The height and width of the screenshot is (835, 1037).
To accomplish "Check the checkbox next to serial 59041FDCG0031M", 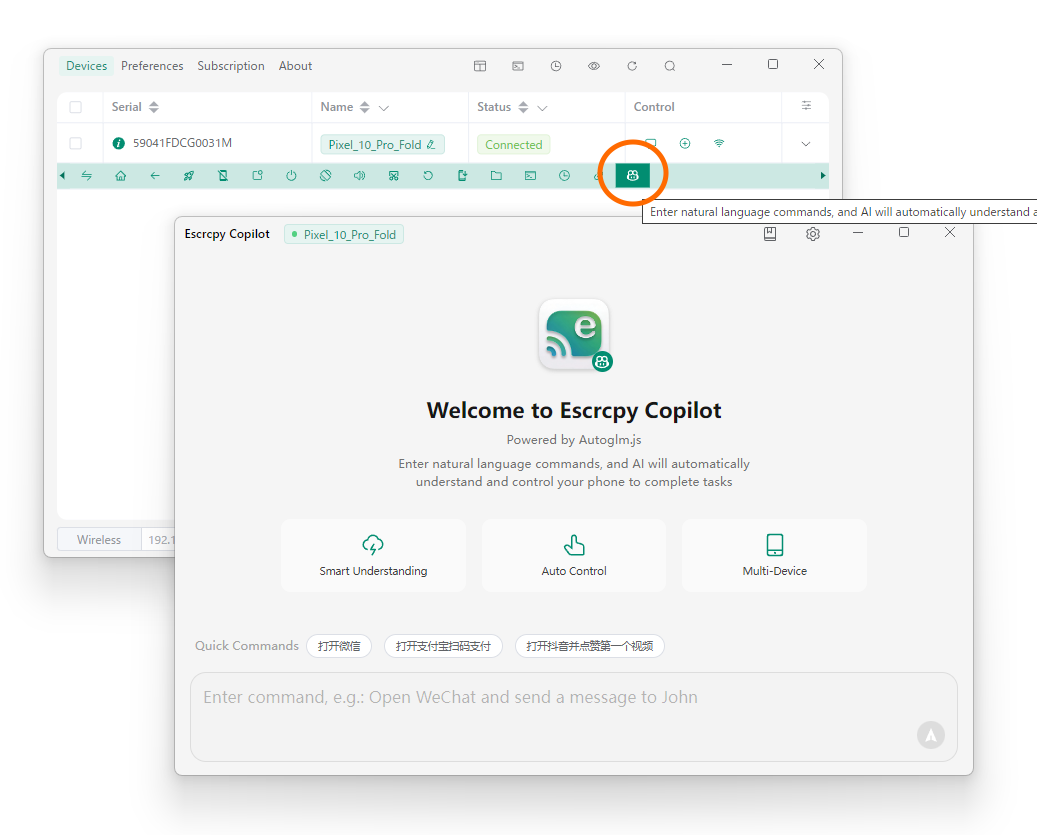I will click(75, 143).
